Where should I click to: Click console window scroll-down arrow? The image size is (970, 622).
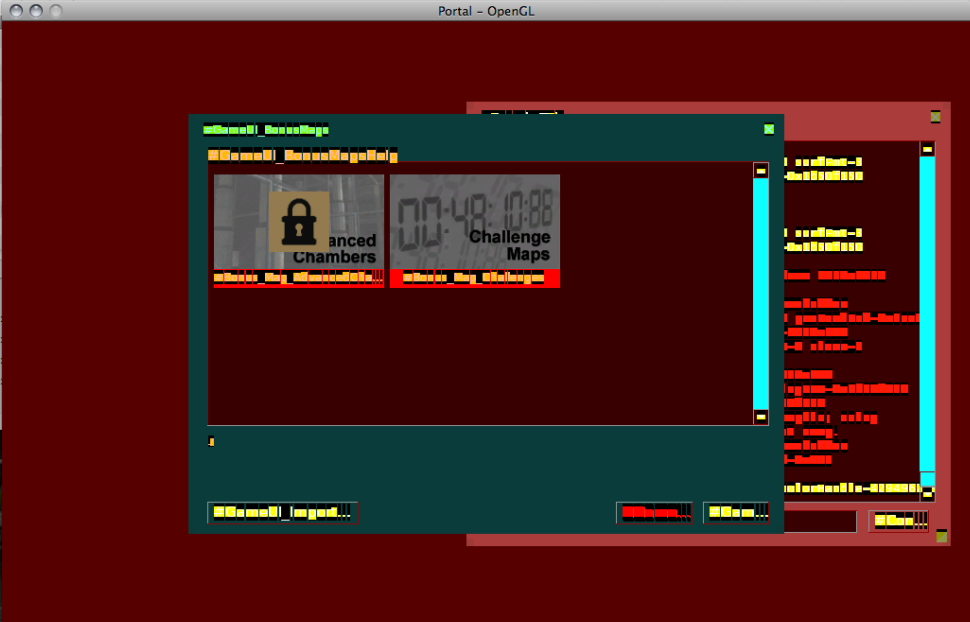tap(927, 494)
